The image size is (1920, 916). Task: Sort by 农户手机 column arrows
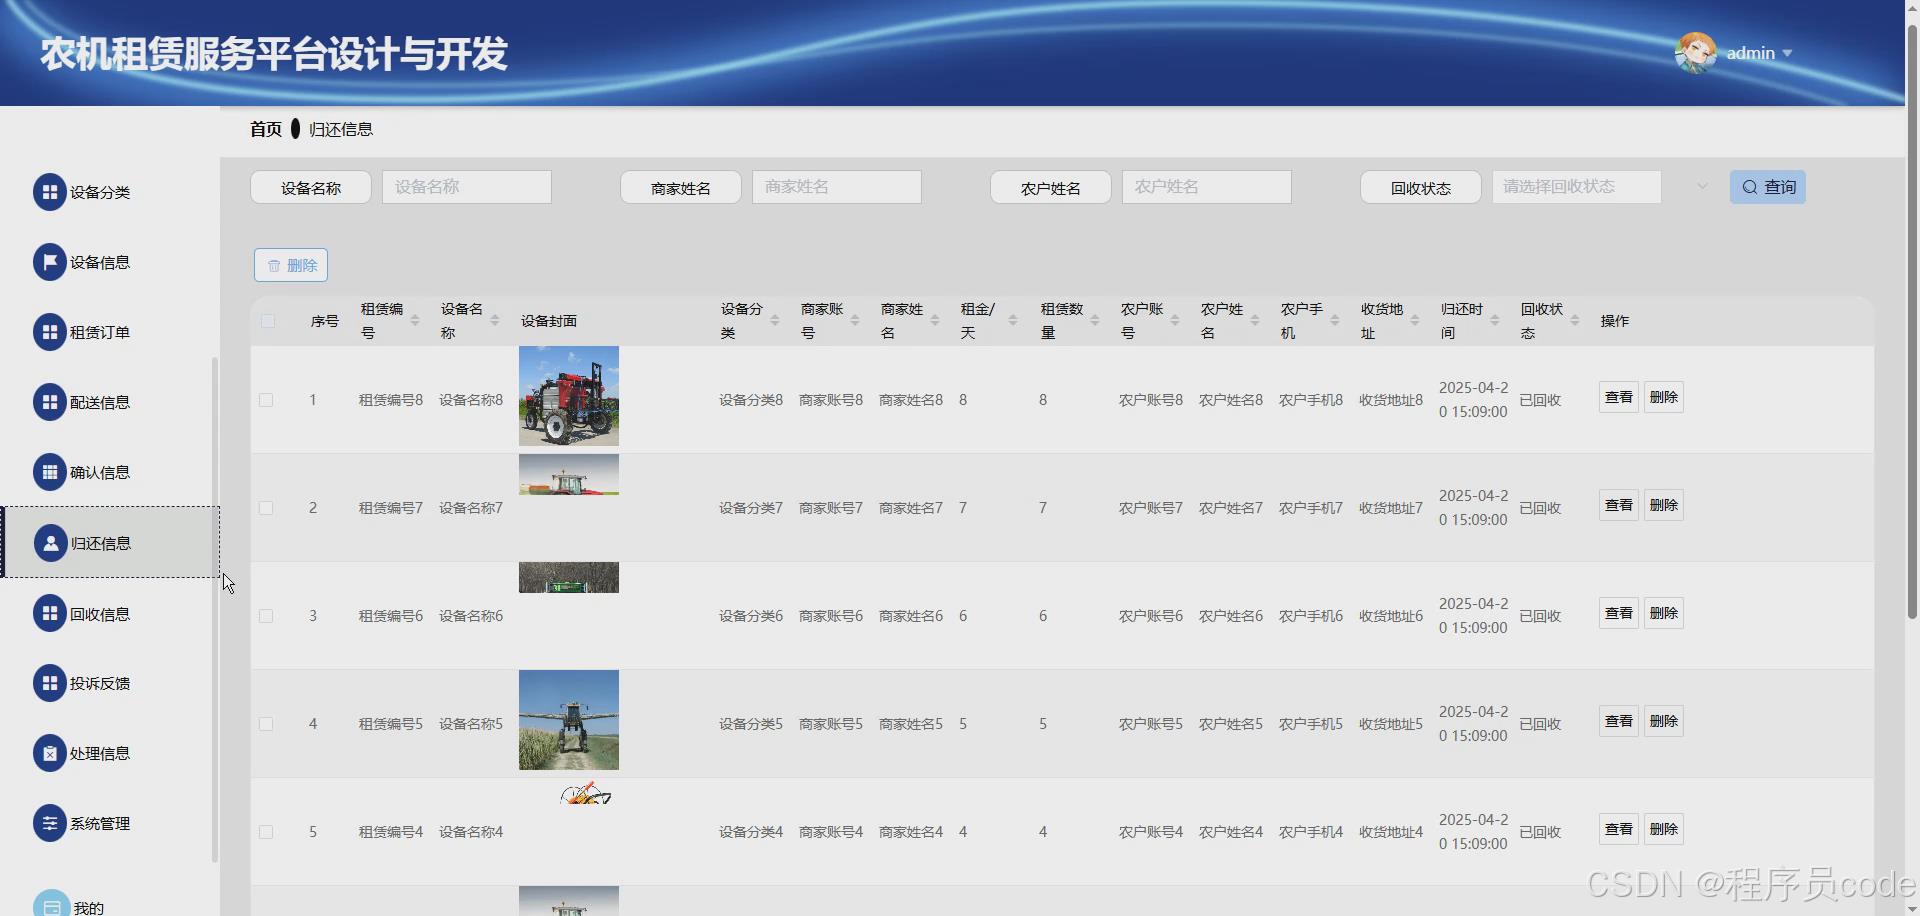(x=1335, y=321)
